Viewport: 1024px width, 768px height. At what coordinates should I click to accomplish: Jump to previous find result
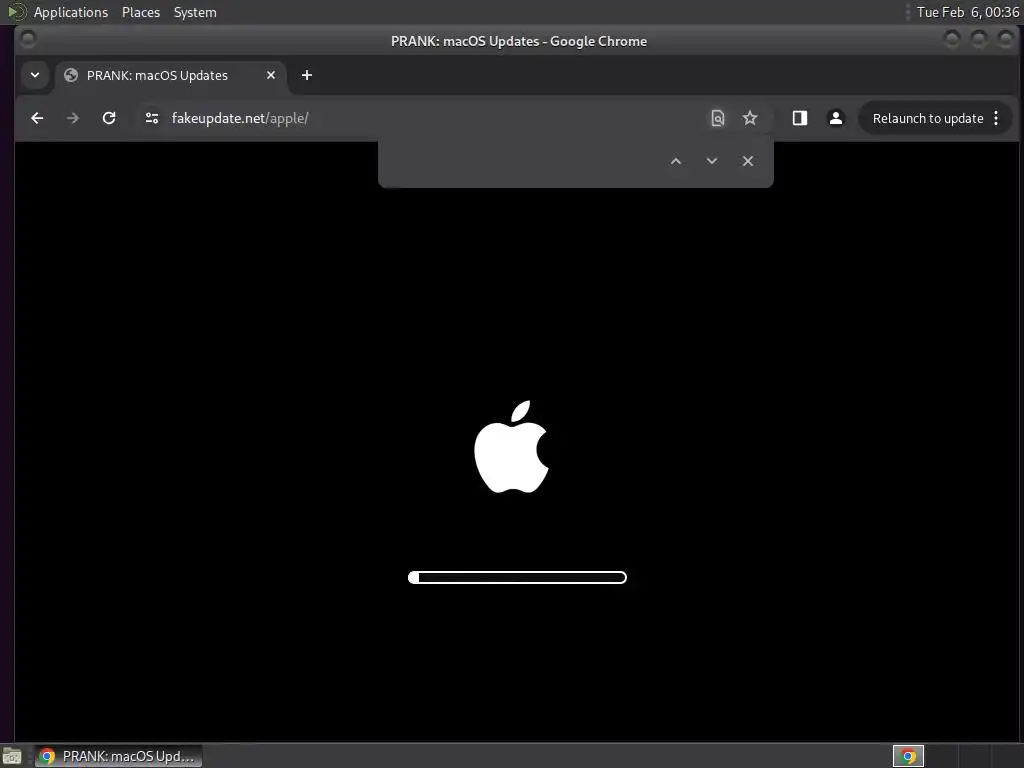click(676, 161)
